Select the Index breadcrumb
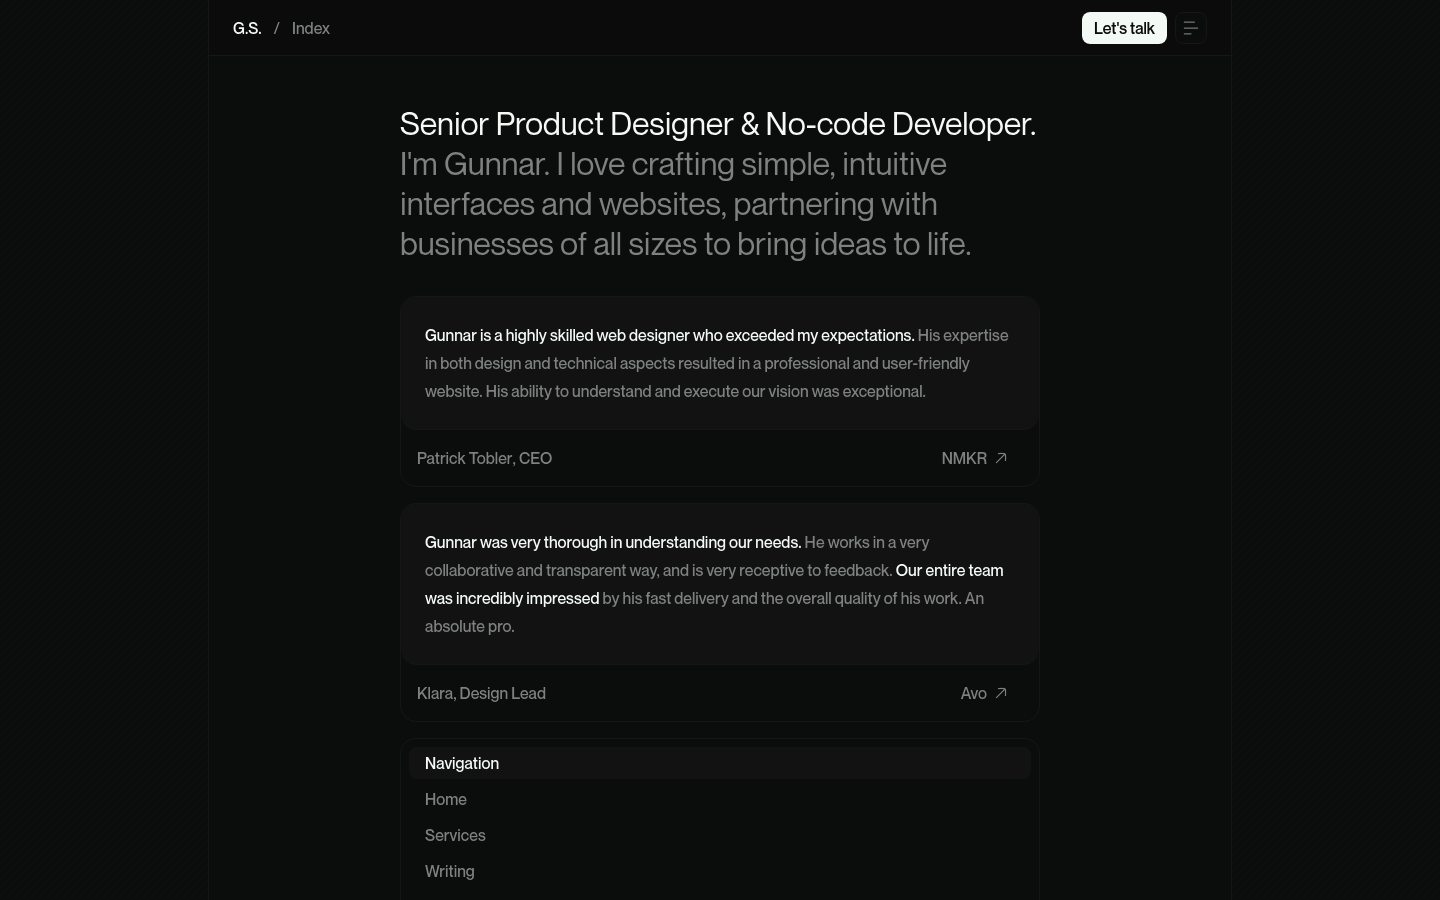Viewport: 1440px width, 900px height. click(x=310, y=28)
